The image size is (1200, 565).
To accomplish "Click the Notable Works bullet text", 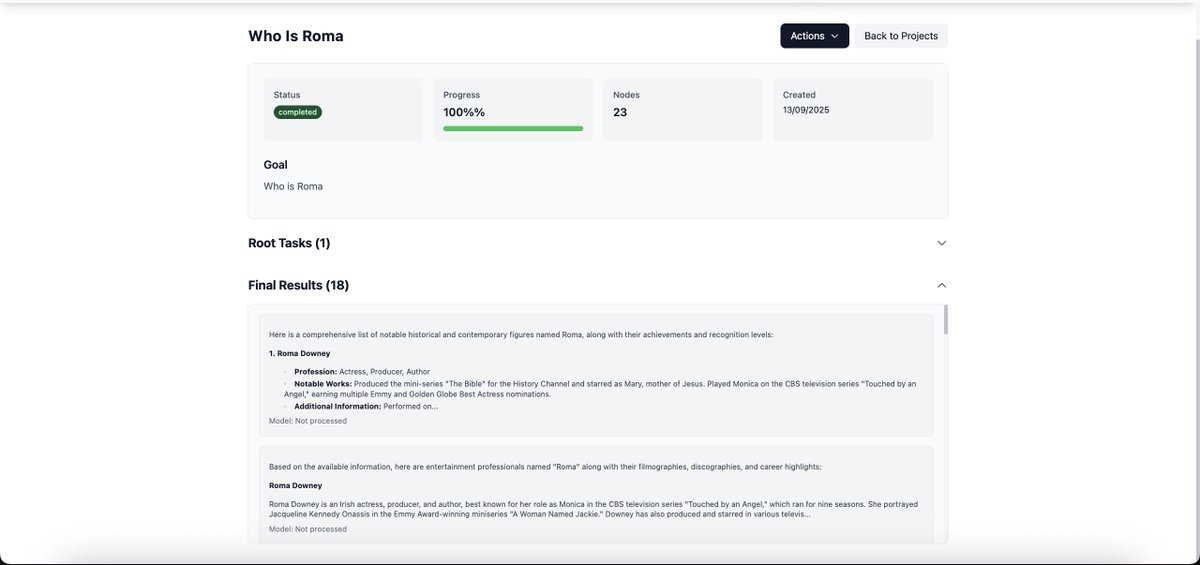I will pos(600,389).
